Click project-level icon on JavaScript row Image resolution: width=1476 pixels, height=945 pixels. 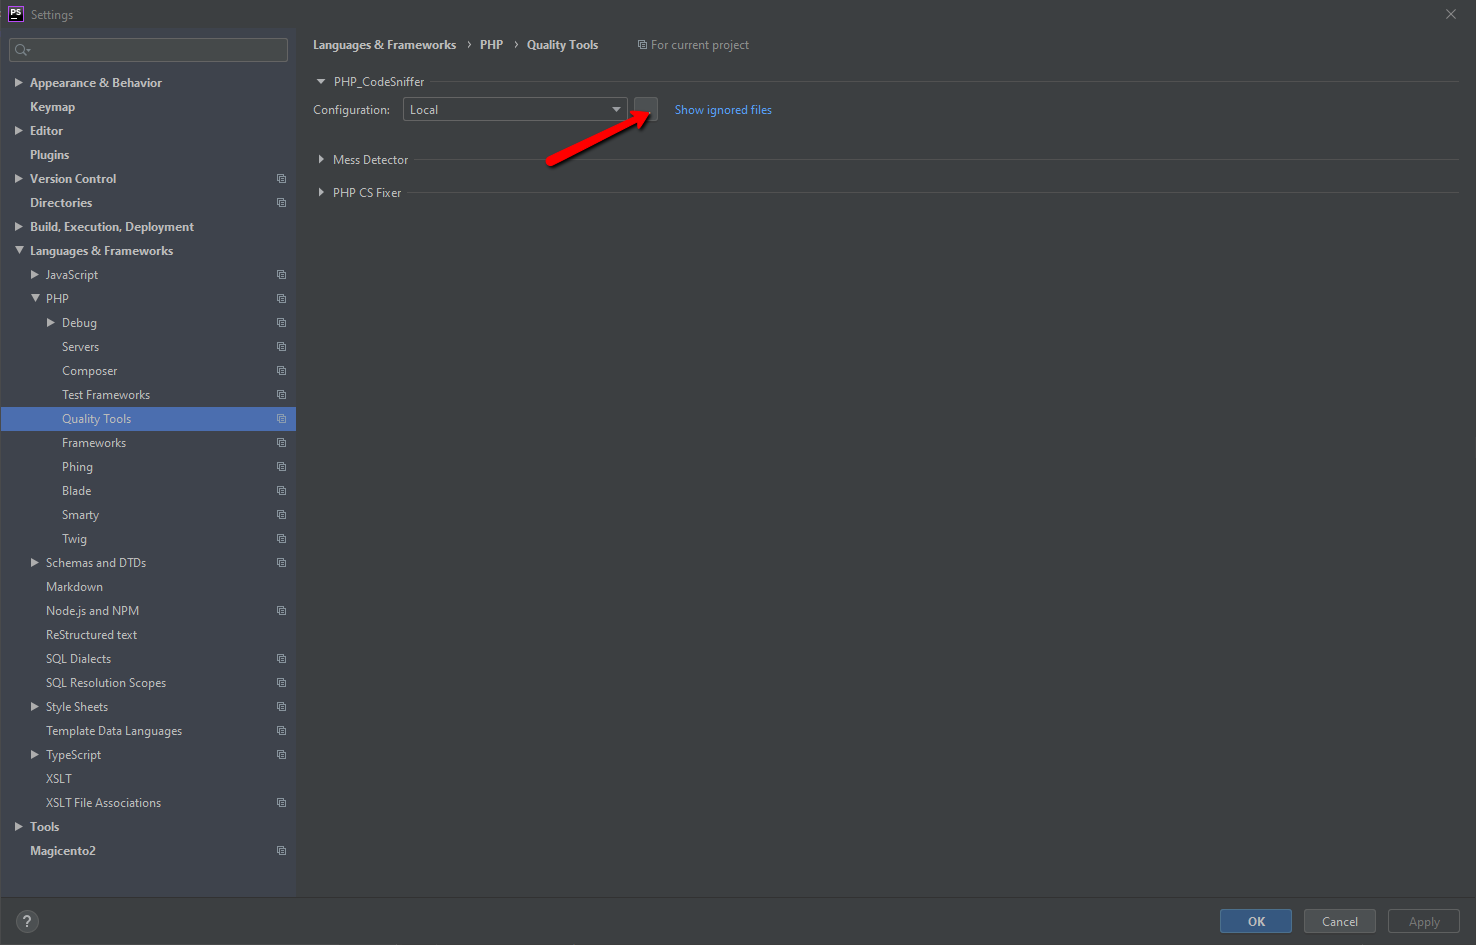tap(281, 275)
